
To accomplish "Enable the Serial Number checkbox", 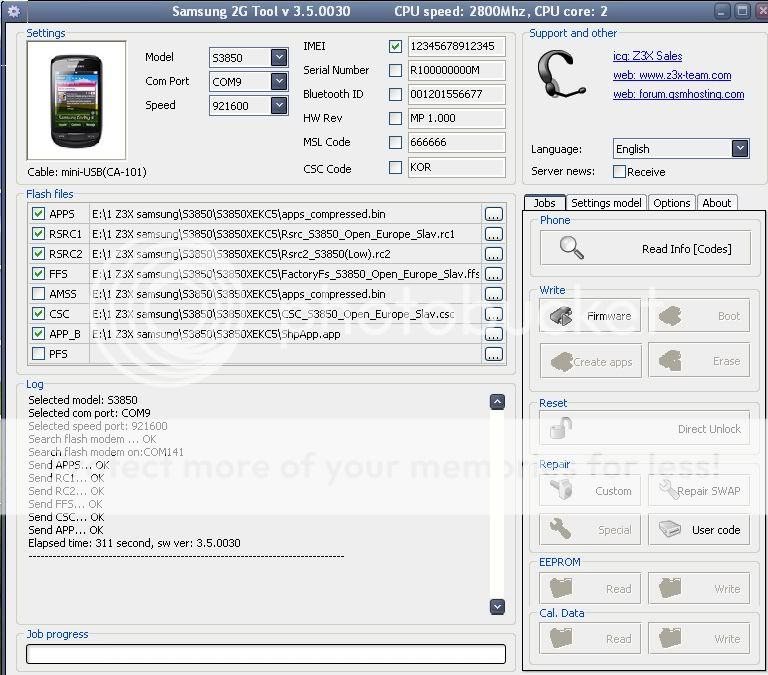I will [x=395, y=71].
